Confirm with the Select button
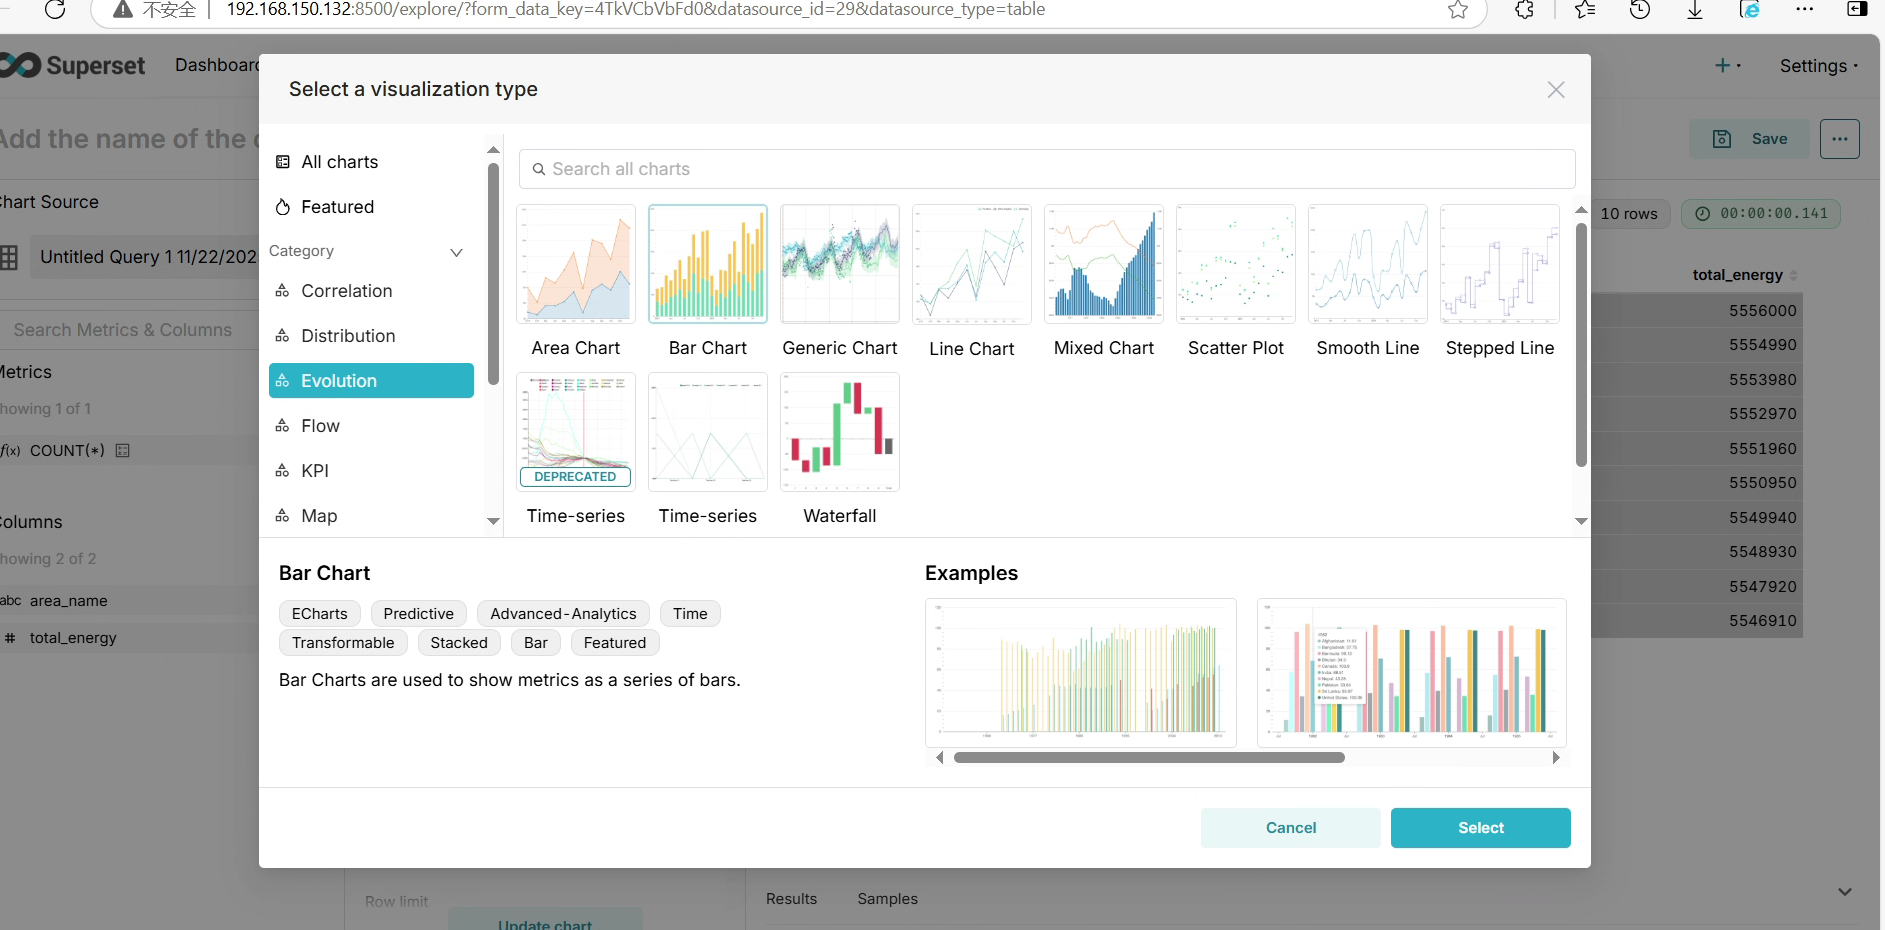The height and width of the screenshot is (930, 1885). [1481, 828]
